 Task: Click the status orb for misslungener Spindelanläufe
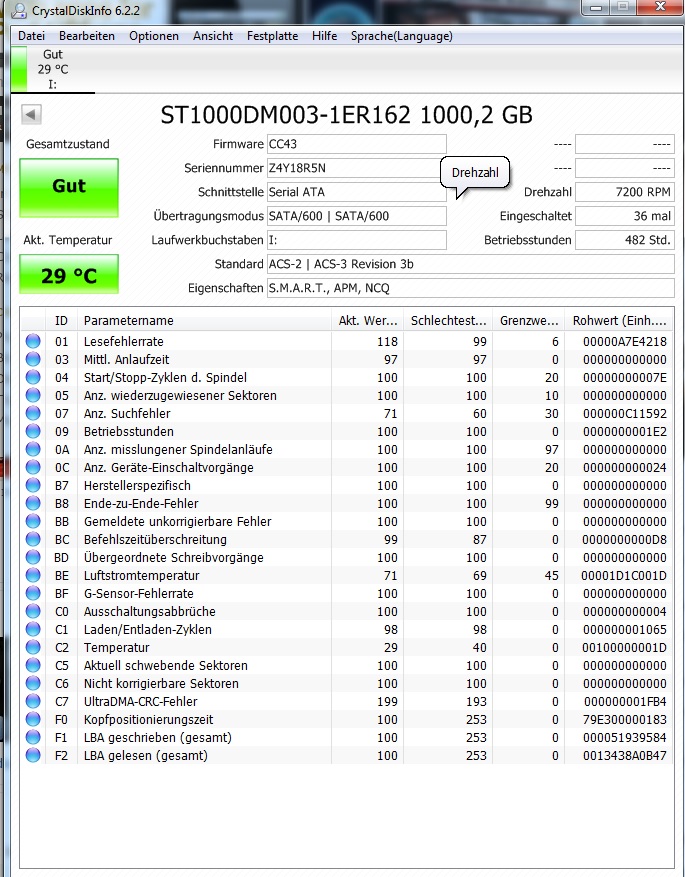tap(33, 449)
